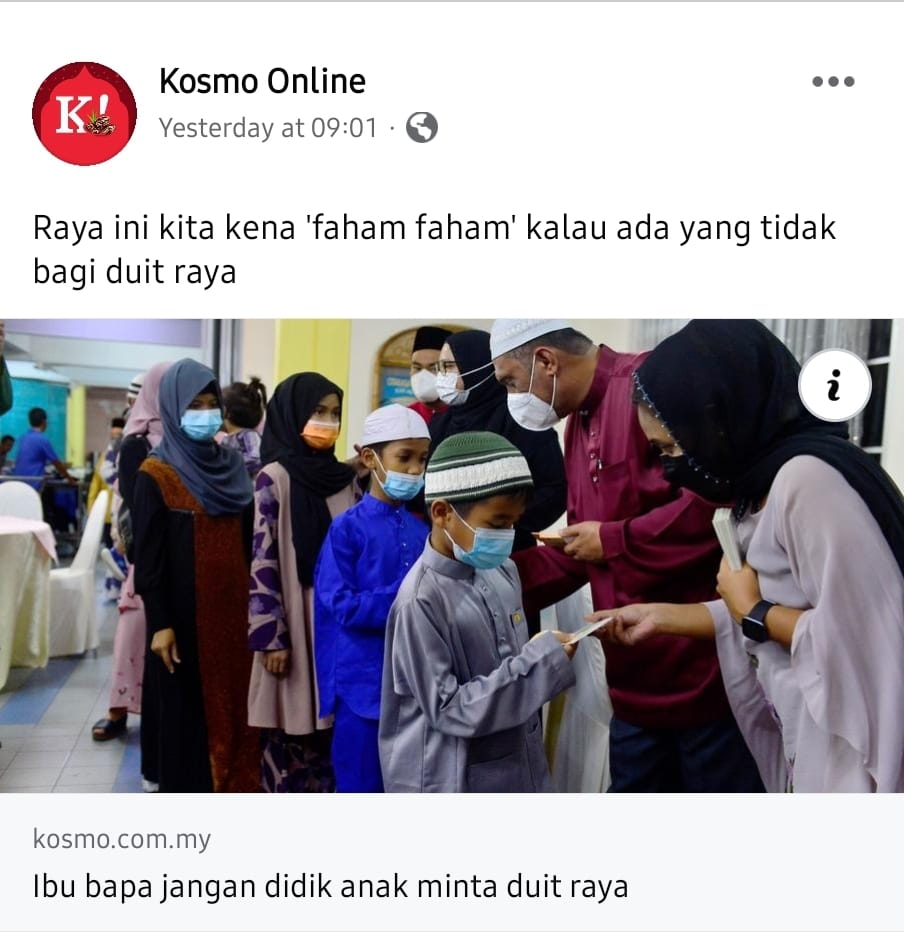Open the three-dot post options menu
The image size is (904, 935).
click(833, 82)
